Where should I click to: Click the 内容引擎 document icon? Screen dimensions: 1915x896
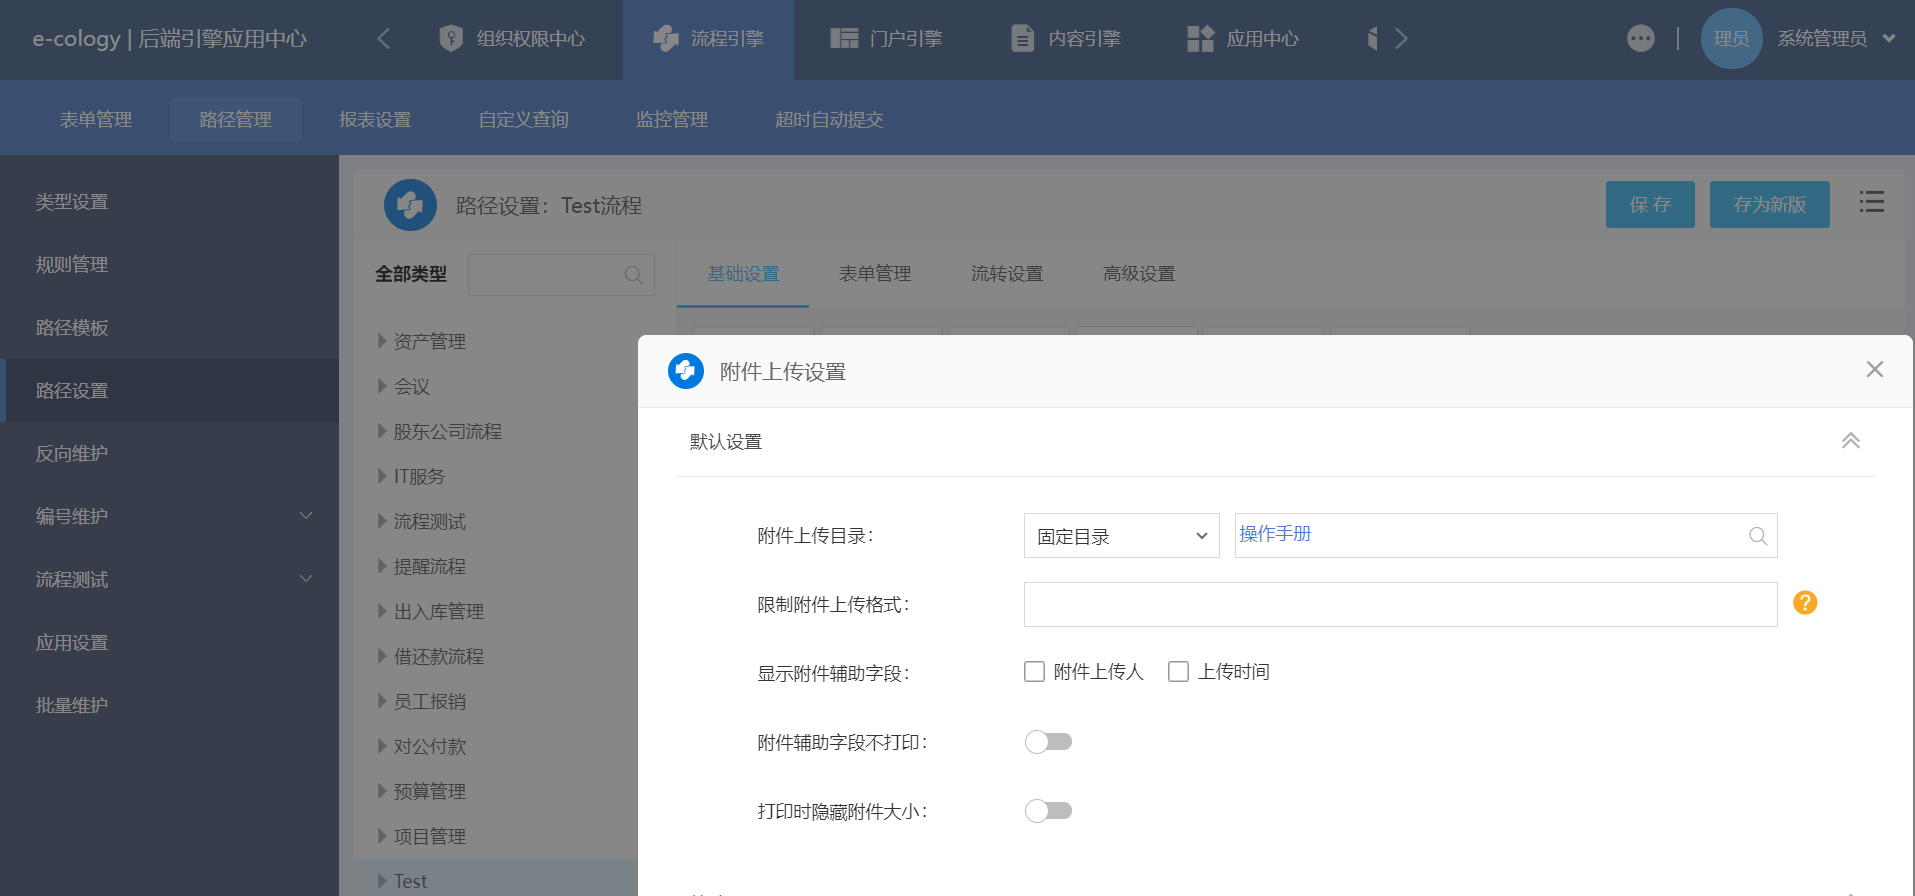pyautogui.click(x=1022, y=39)
